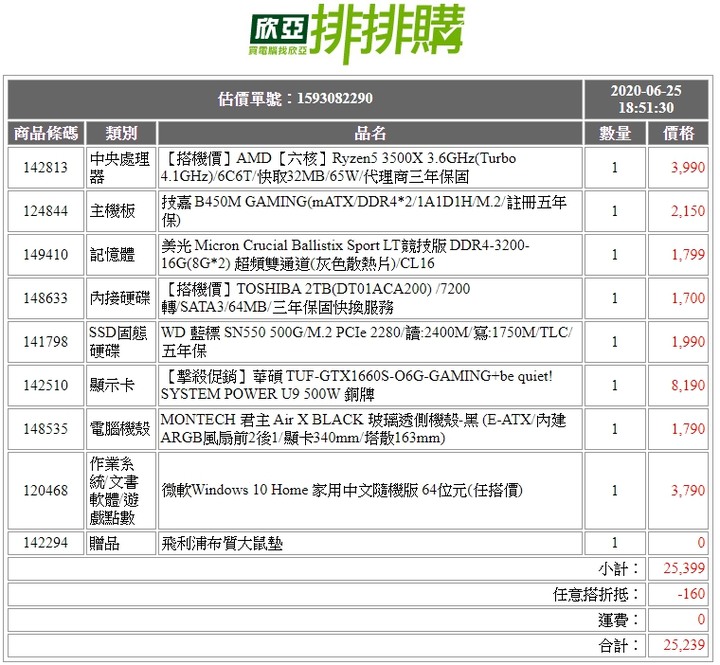Click the price 1,790
This screenshot has height=665, width=720.
[687, 429]
